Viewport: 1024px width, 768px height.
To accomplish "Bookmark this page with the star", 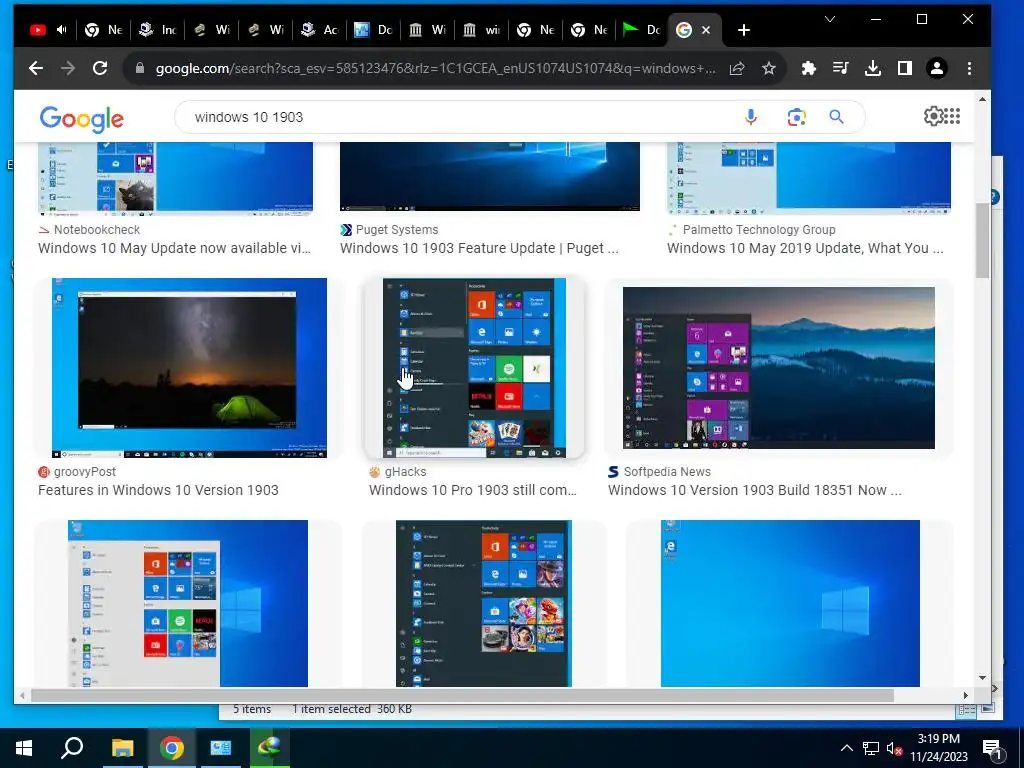I will 769,68.
